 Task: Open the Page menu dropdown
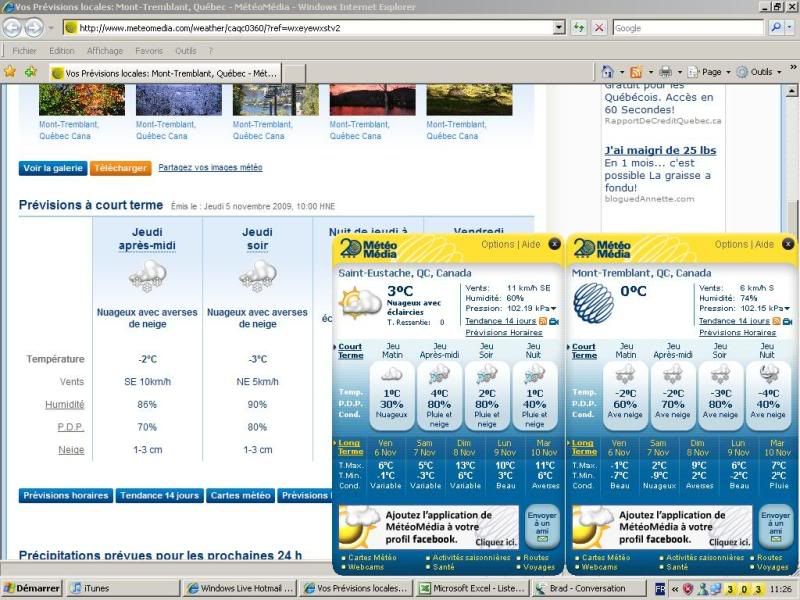pyautogui.click(x=709, y=72)
